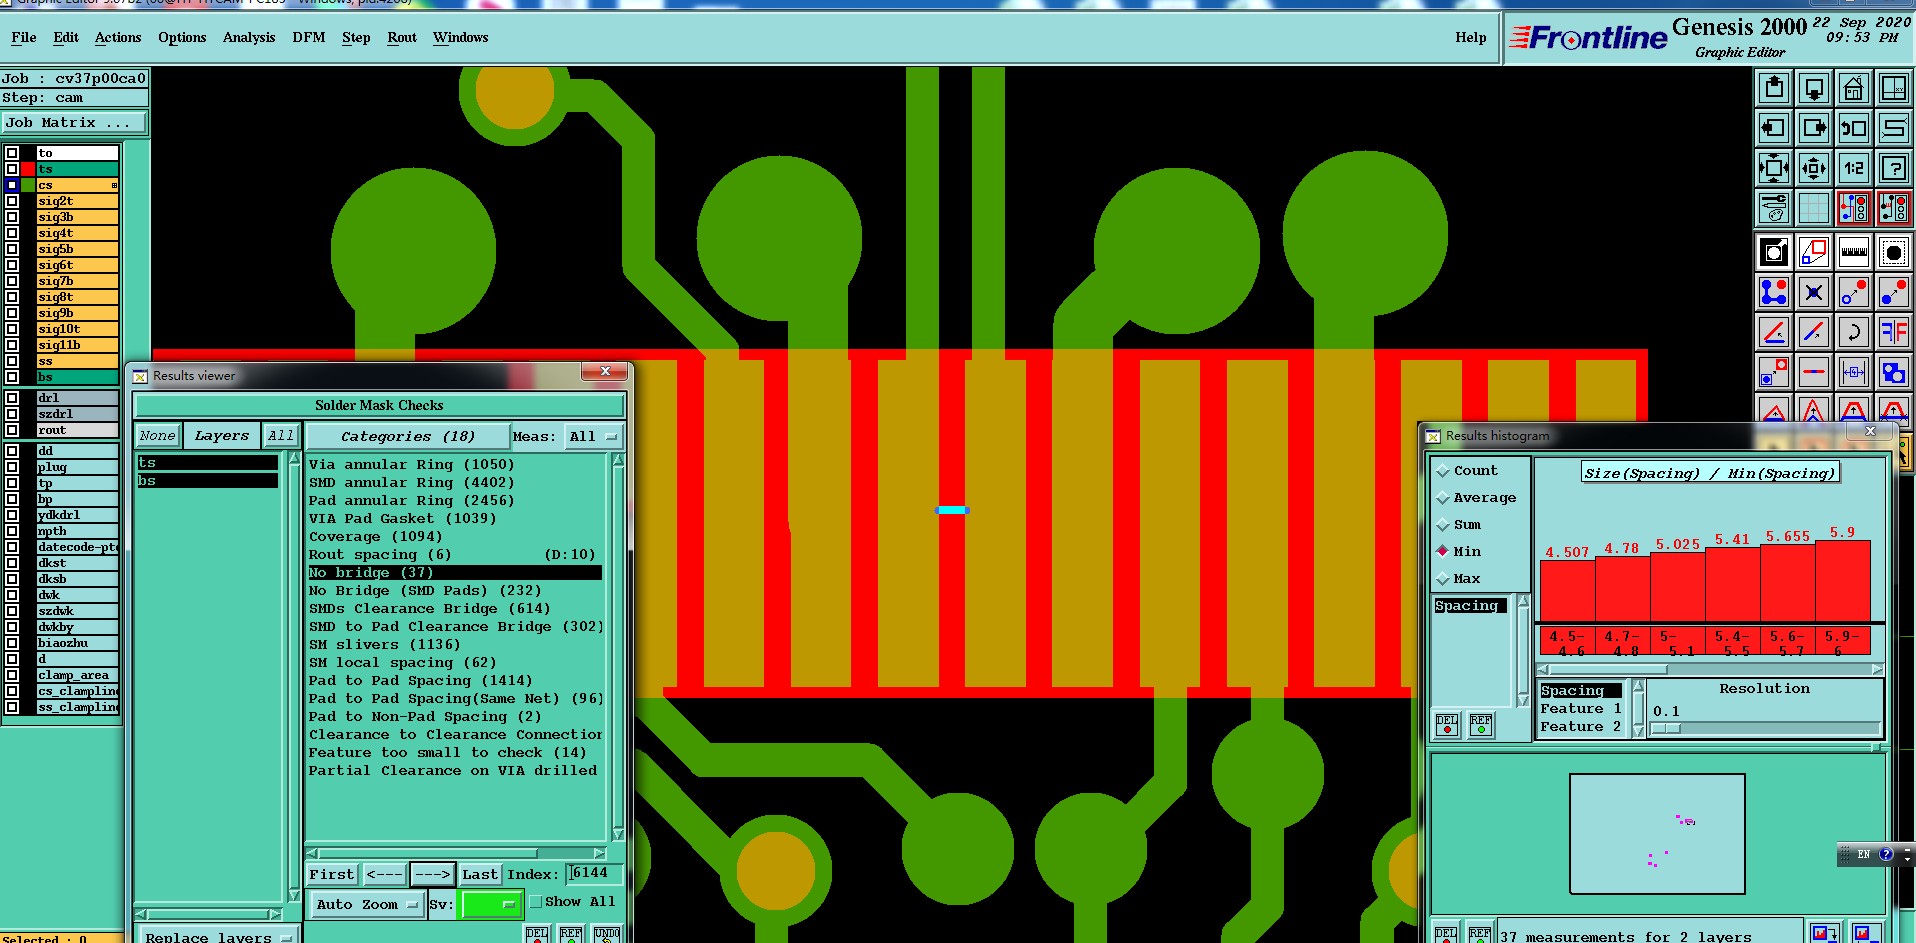Viewport: 1916px width, 943px height.
Task: Open the DFM menu
Action: (x=309, y=38)
